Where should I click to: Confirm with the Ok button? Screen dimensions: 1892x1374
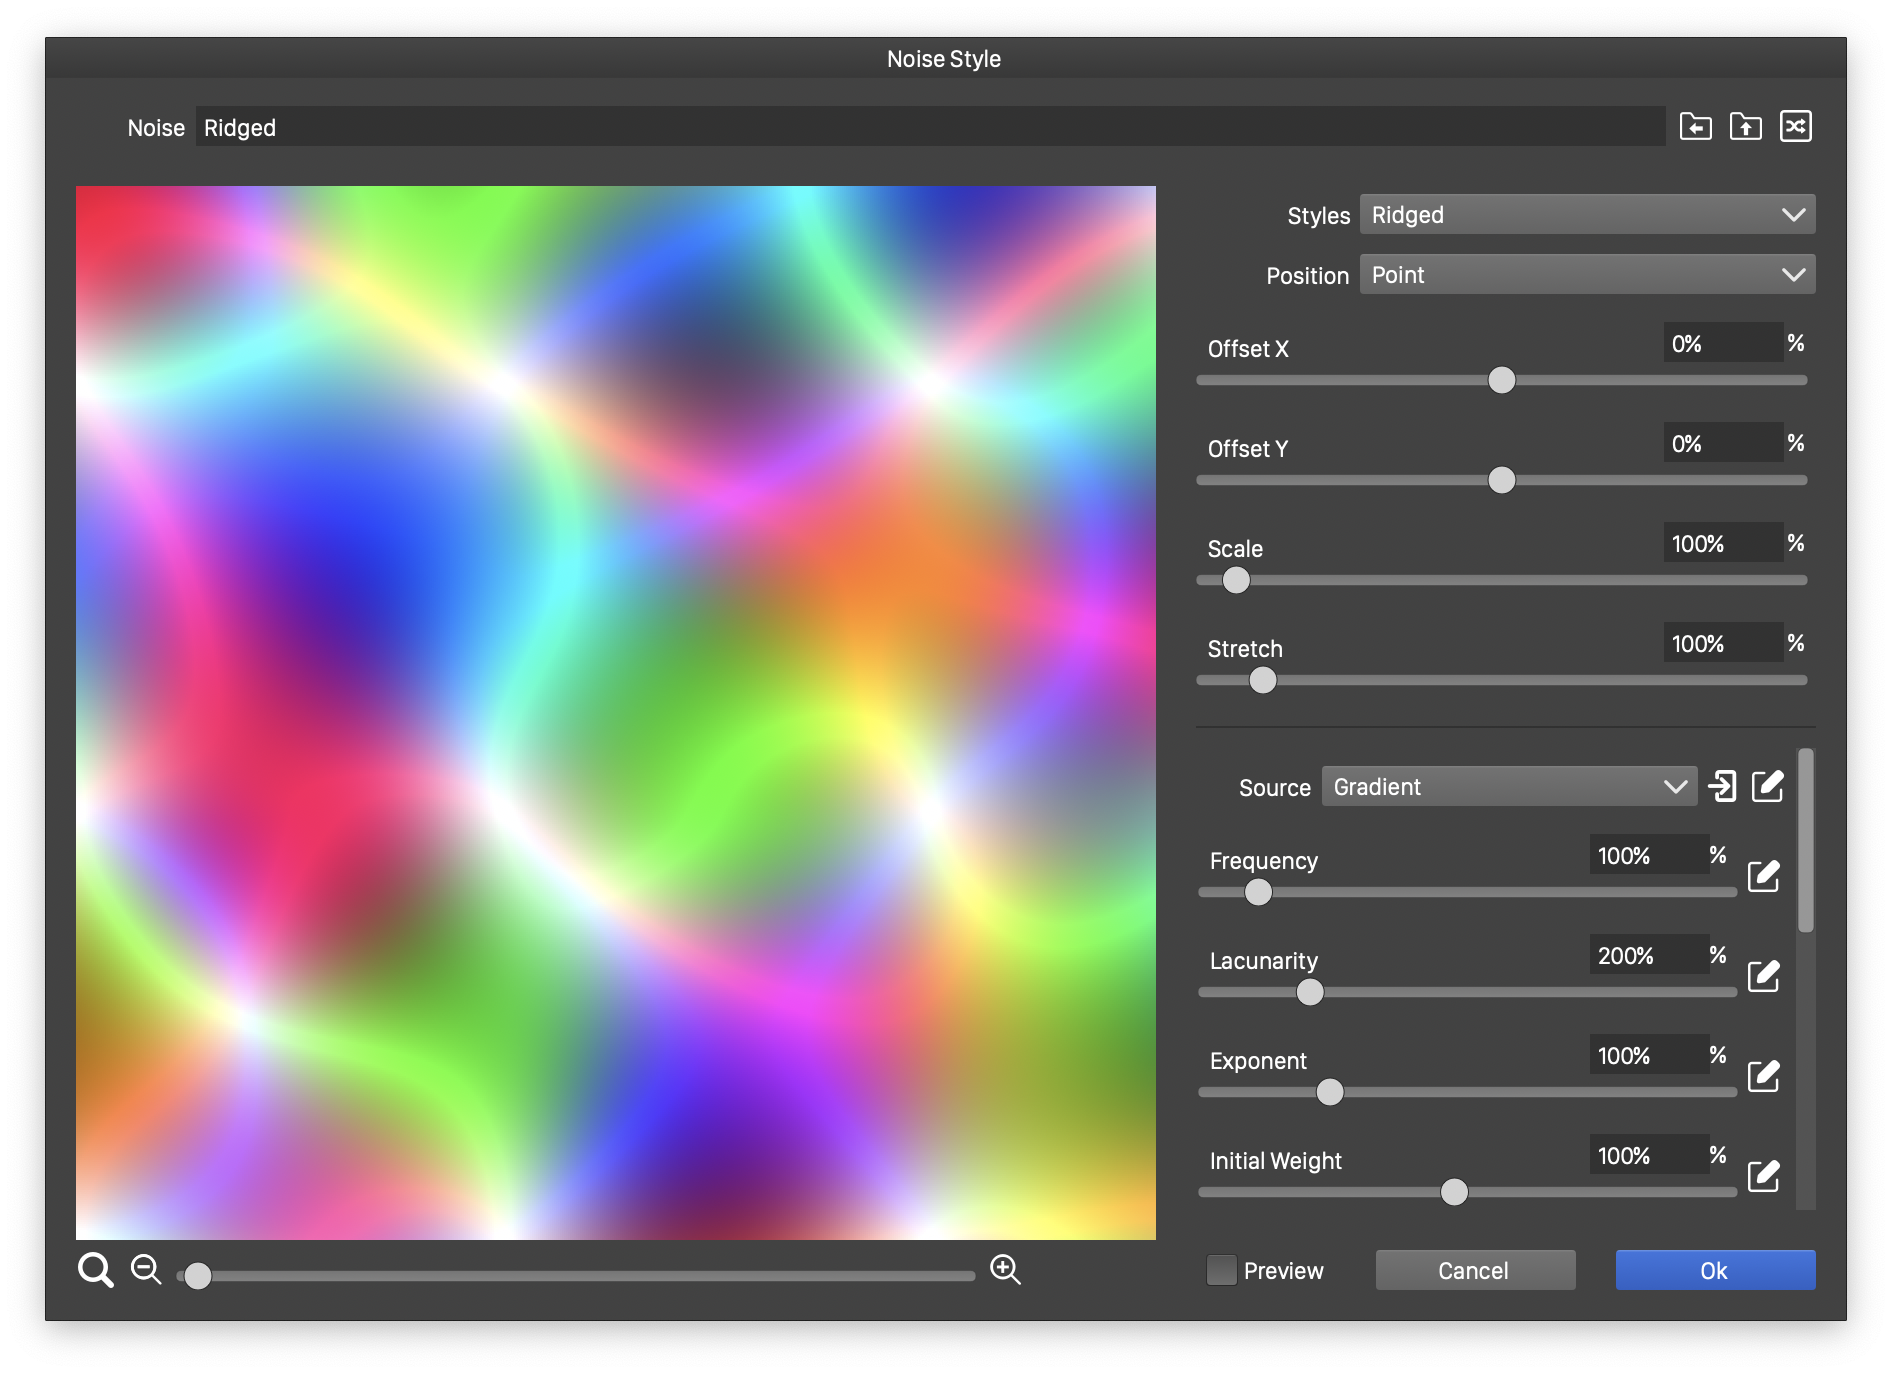tap(1714, 1270)
